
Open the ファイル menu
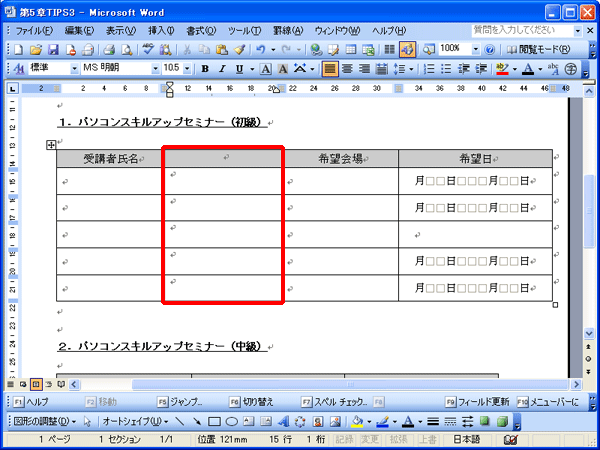pos(34,31)
